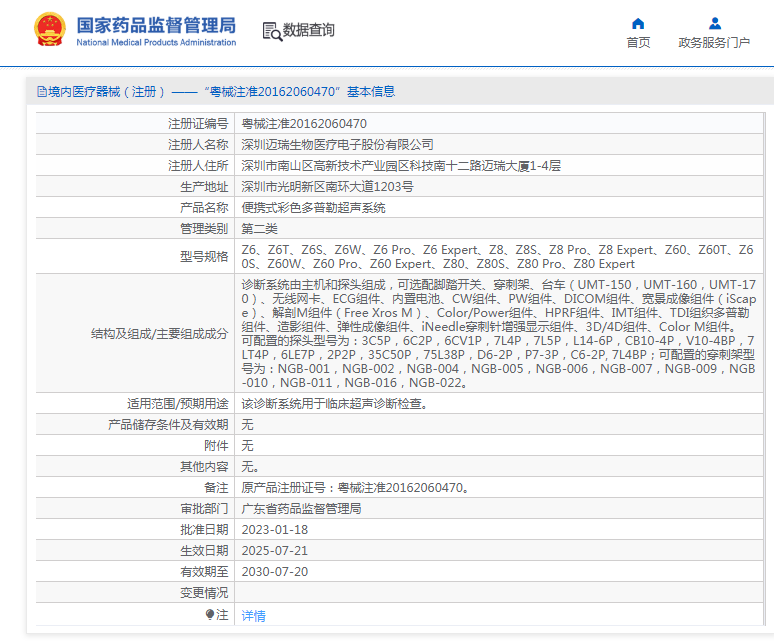Click registrant name 深圳迈瑞生物医疗电子股份有限公司
This screenshot has height=642, width=774.
click(x=338, y=145)
